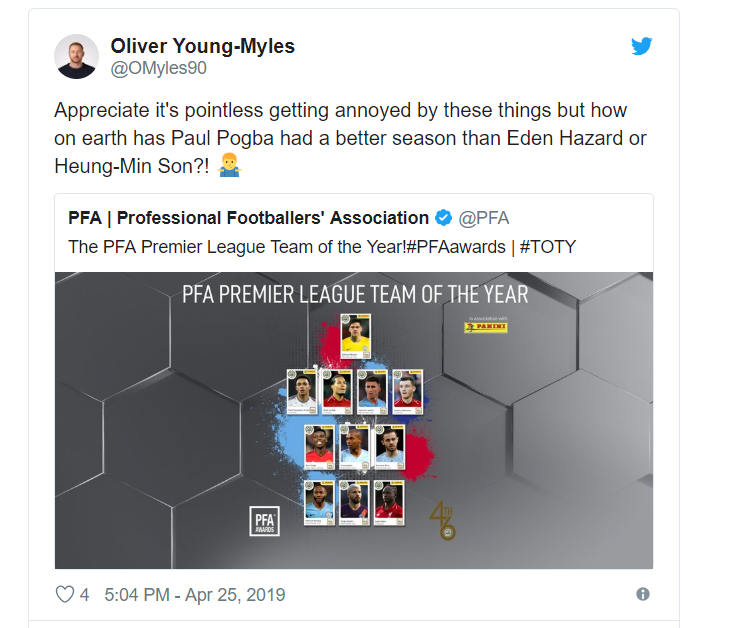Screen dimensions: 738x628
Task: Click the PFA Premier League Team image heading
Action: click(x=355, y=294)
